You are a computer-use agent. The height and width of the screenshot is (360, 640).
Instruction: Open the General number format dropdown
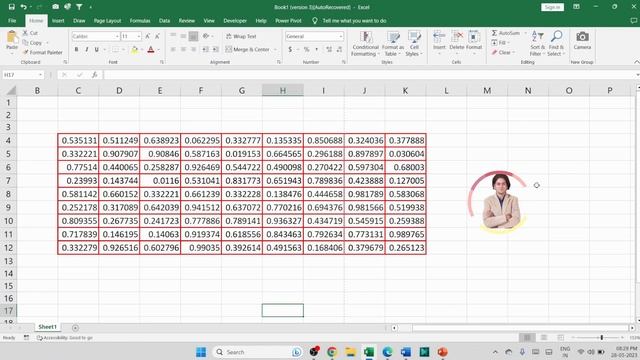(x=341, y=36)
